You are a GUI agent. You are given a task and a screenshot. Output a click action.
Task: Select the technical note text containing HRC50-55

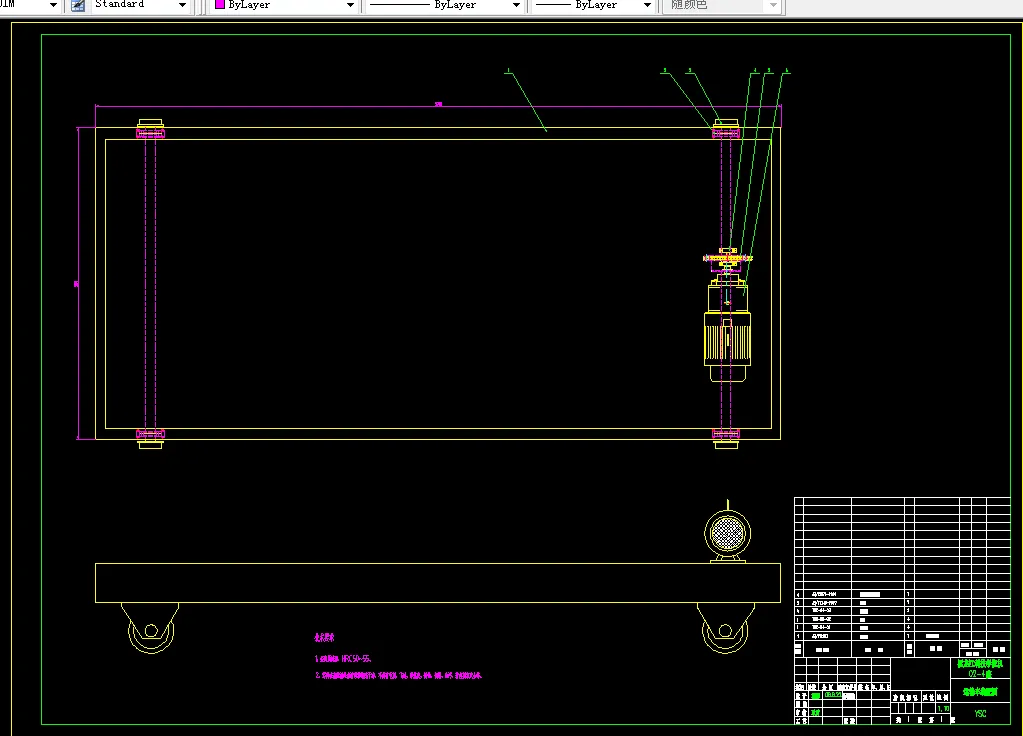tap(343, 659)
